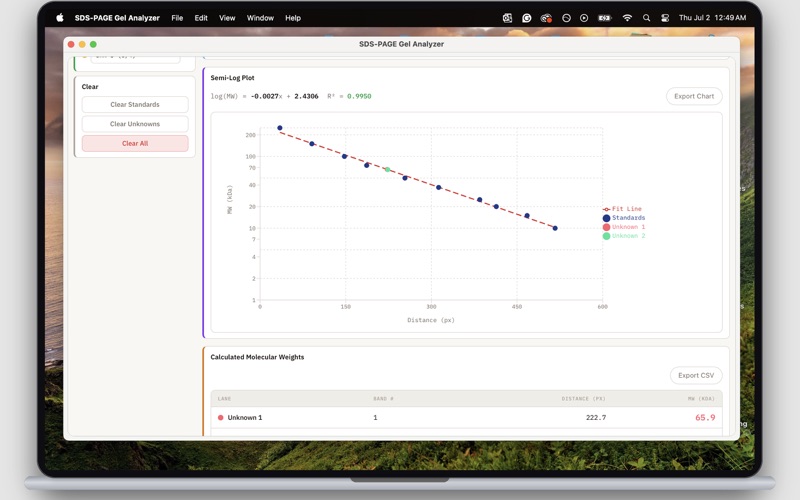This screenshot has height=500, width=800.
Task: Click the R² value 0.9950
Action: tap(359, 96)
